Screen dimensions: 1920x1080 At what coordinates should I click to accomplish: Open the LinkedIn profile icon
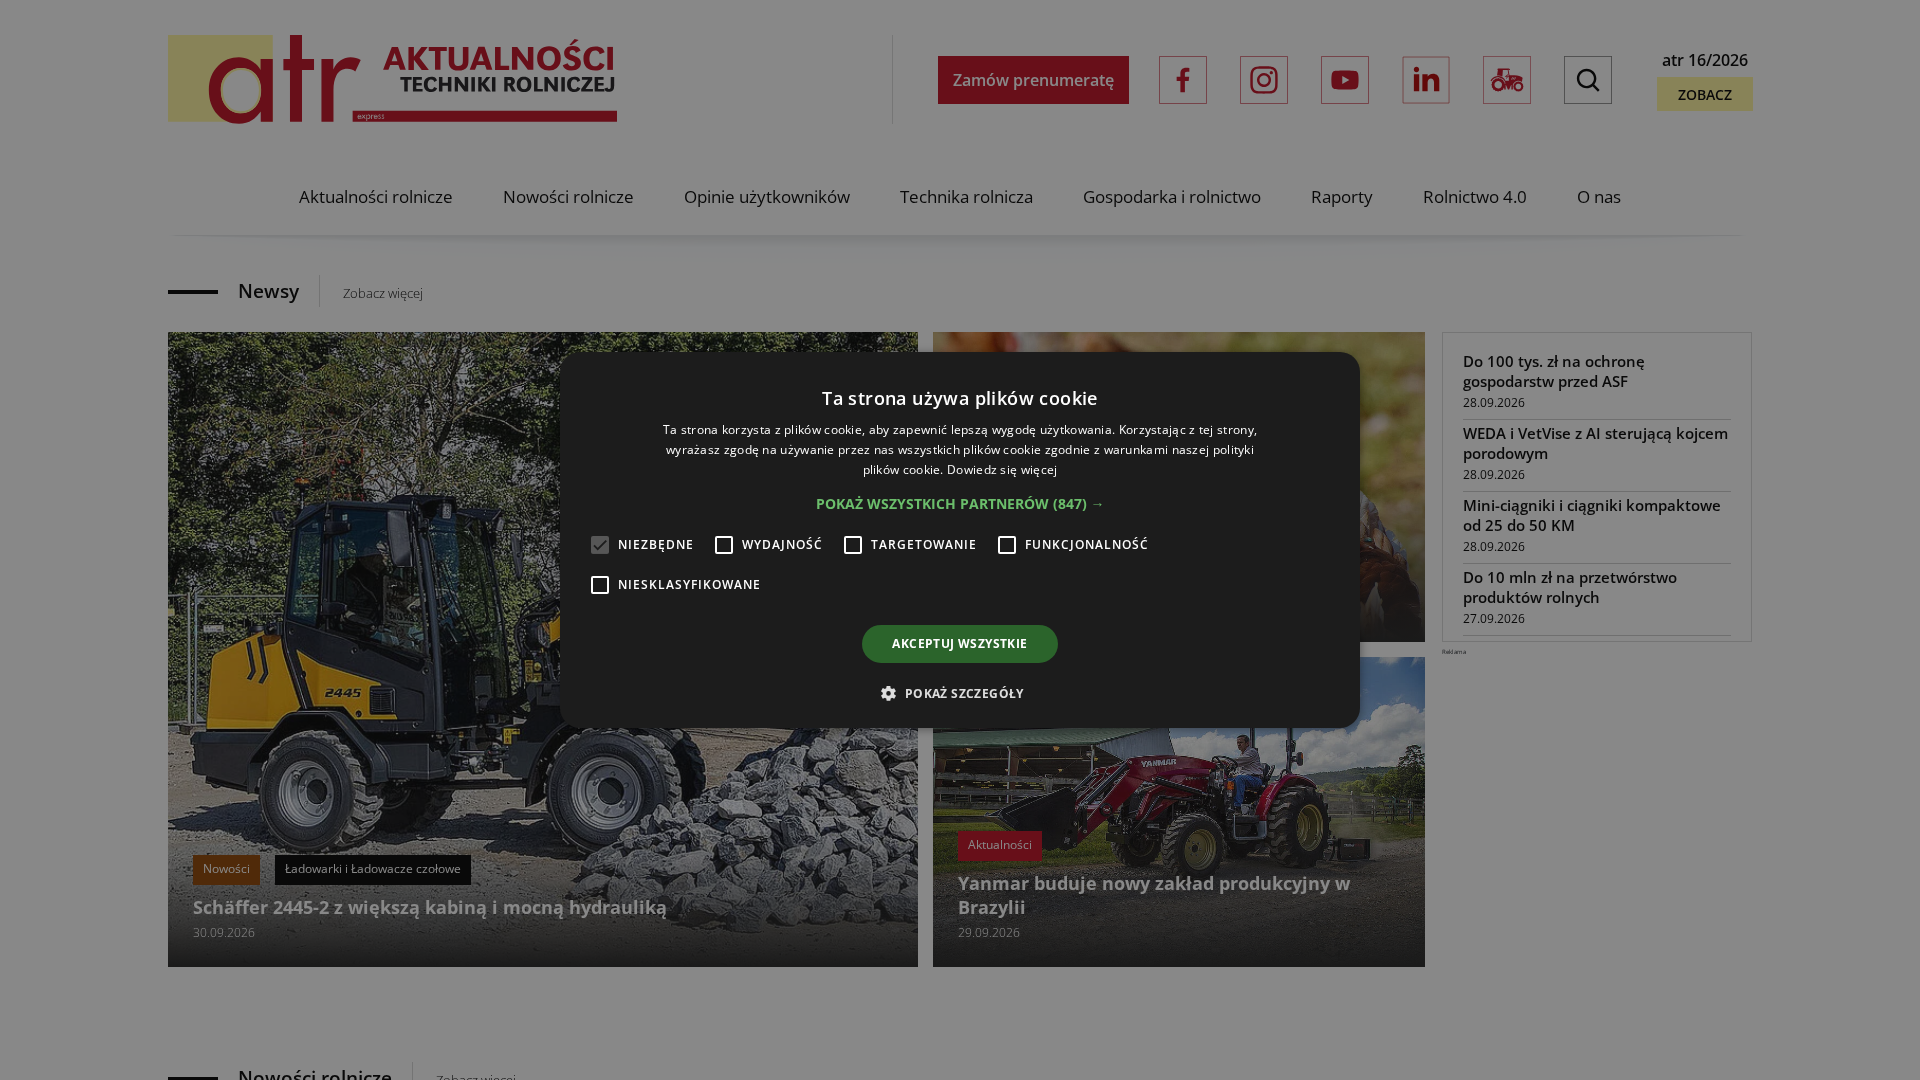(x=1426, y=80)
